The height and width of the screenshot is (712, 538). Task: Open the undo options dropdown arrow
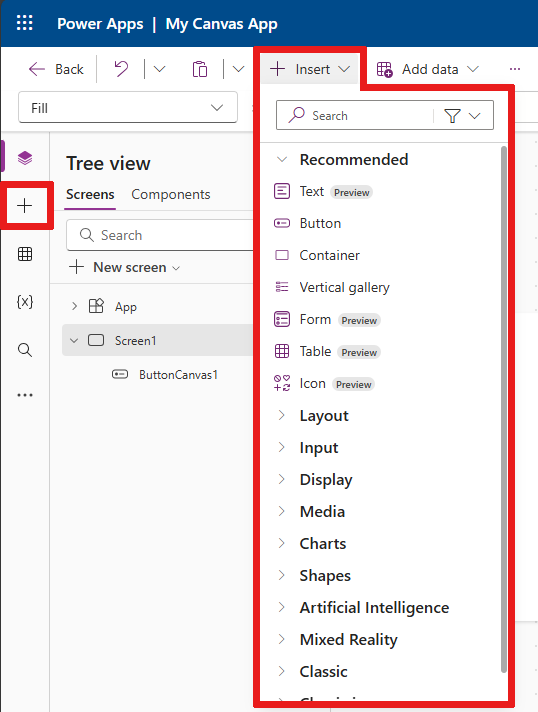pyautogui.click(x=159, y=69)
